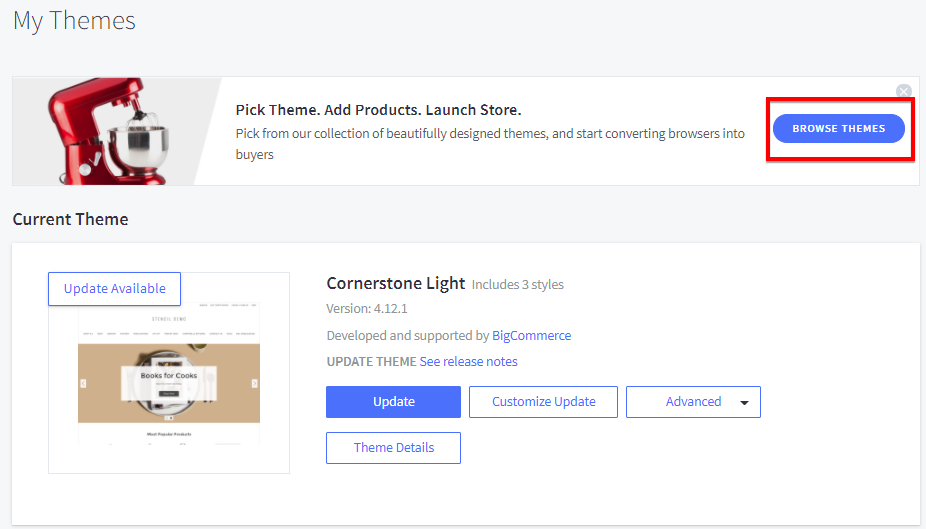Click the Books for Cooks preview banner
Screen dimensions: 926x529
pos(168,378)
